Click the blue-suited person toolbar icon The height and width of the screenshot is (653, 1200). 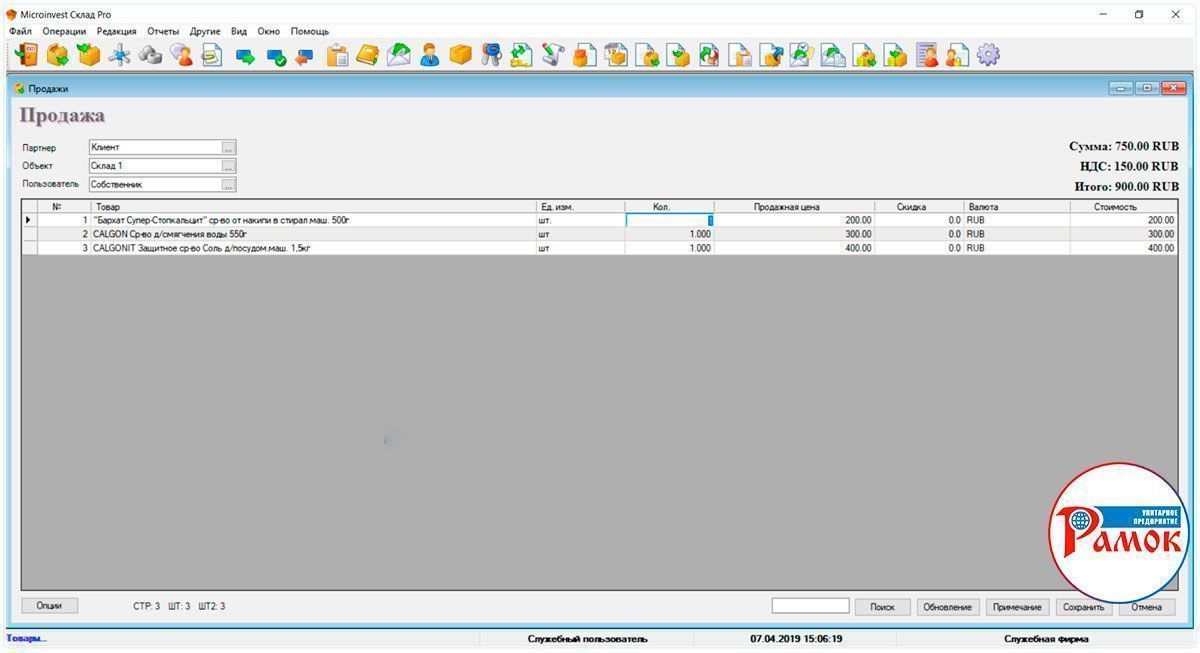click(430, 55)
